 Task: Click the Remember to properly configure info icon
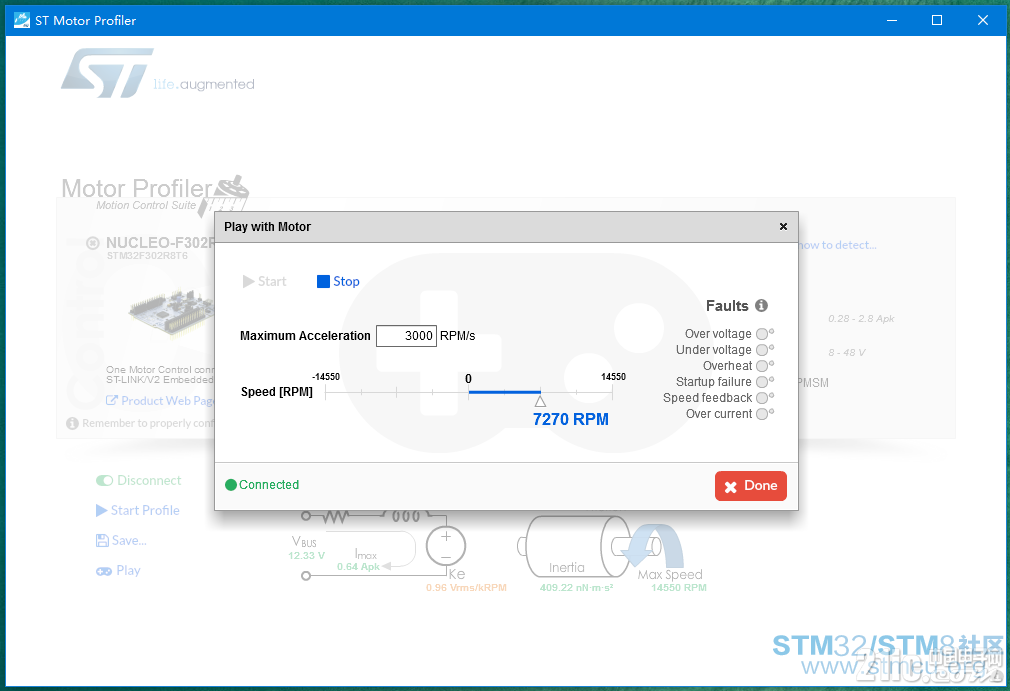click(72, 423)
